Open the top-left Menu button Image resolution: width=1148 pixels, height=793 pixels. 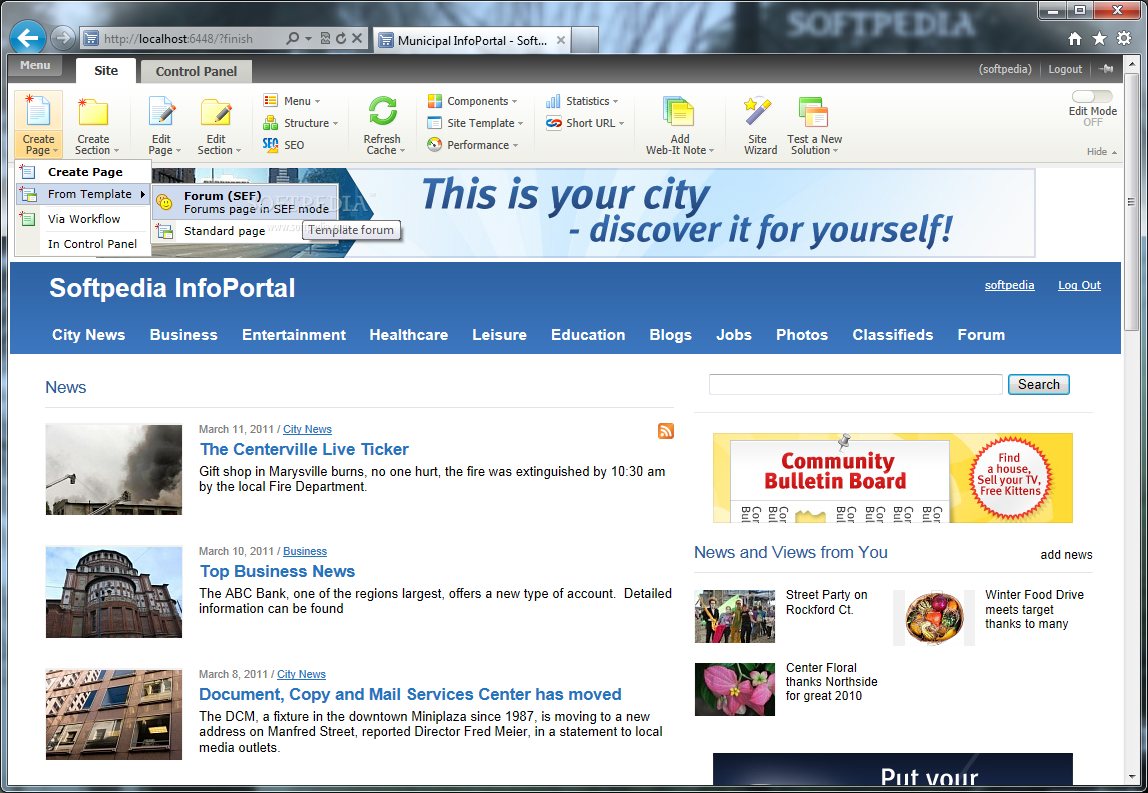pos(35,65)
